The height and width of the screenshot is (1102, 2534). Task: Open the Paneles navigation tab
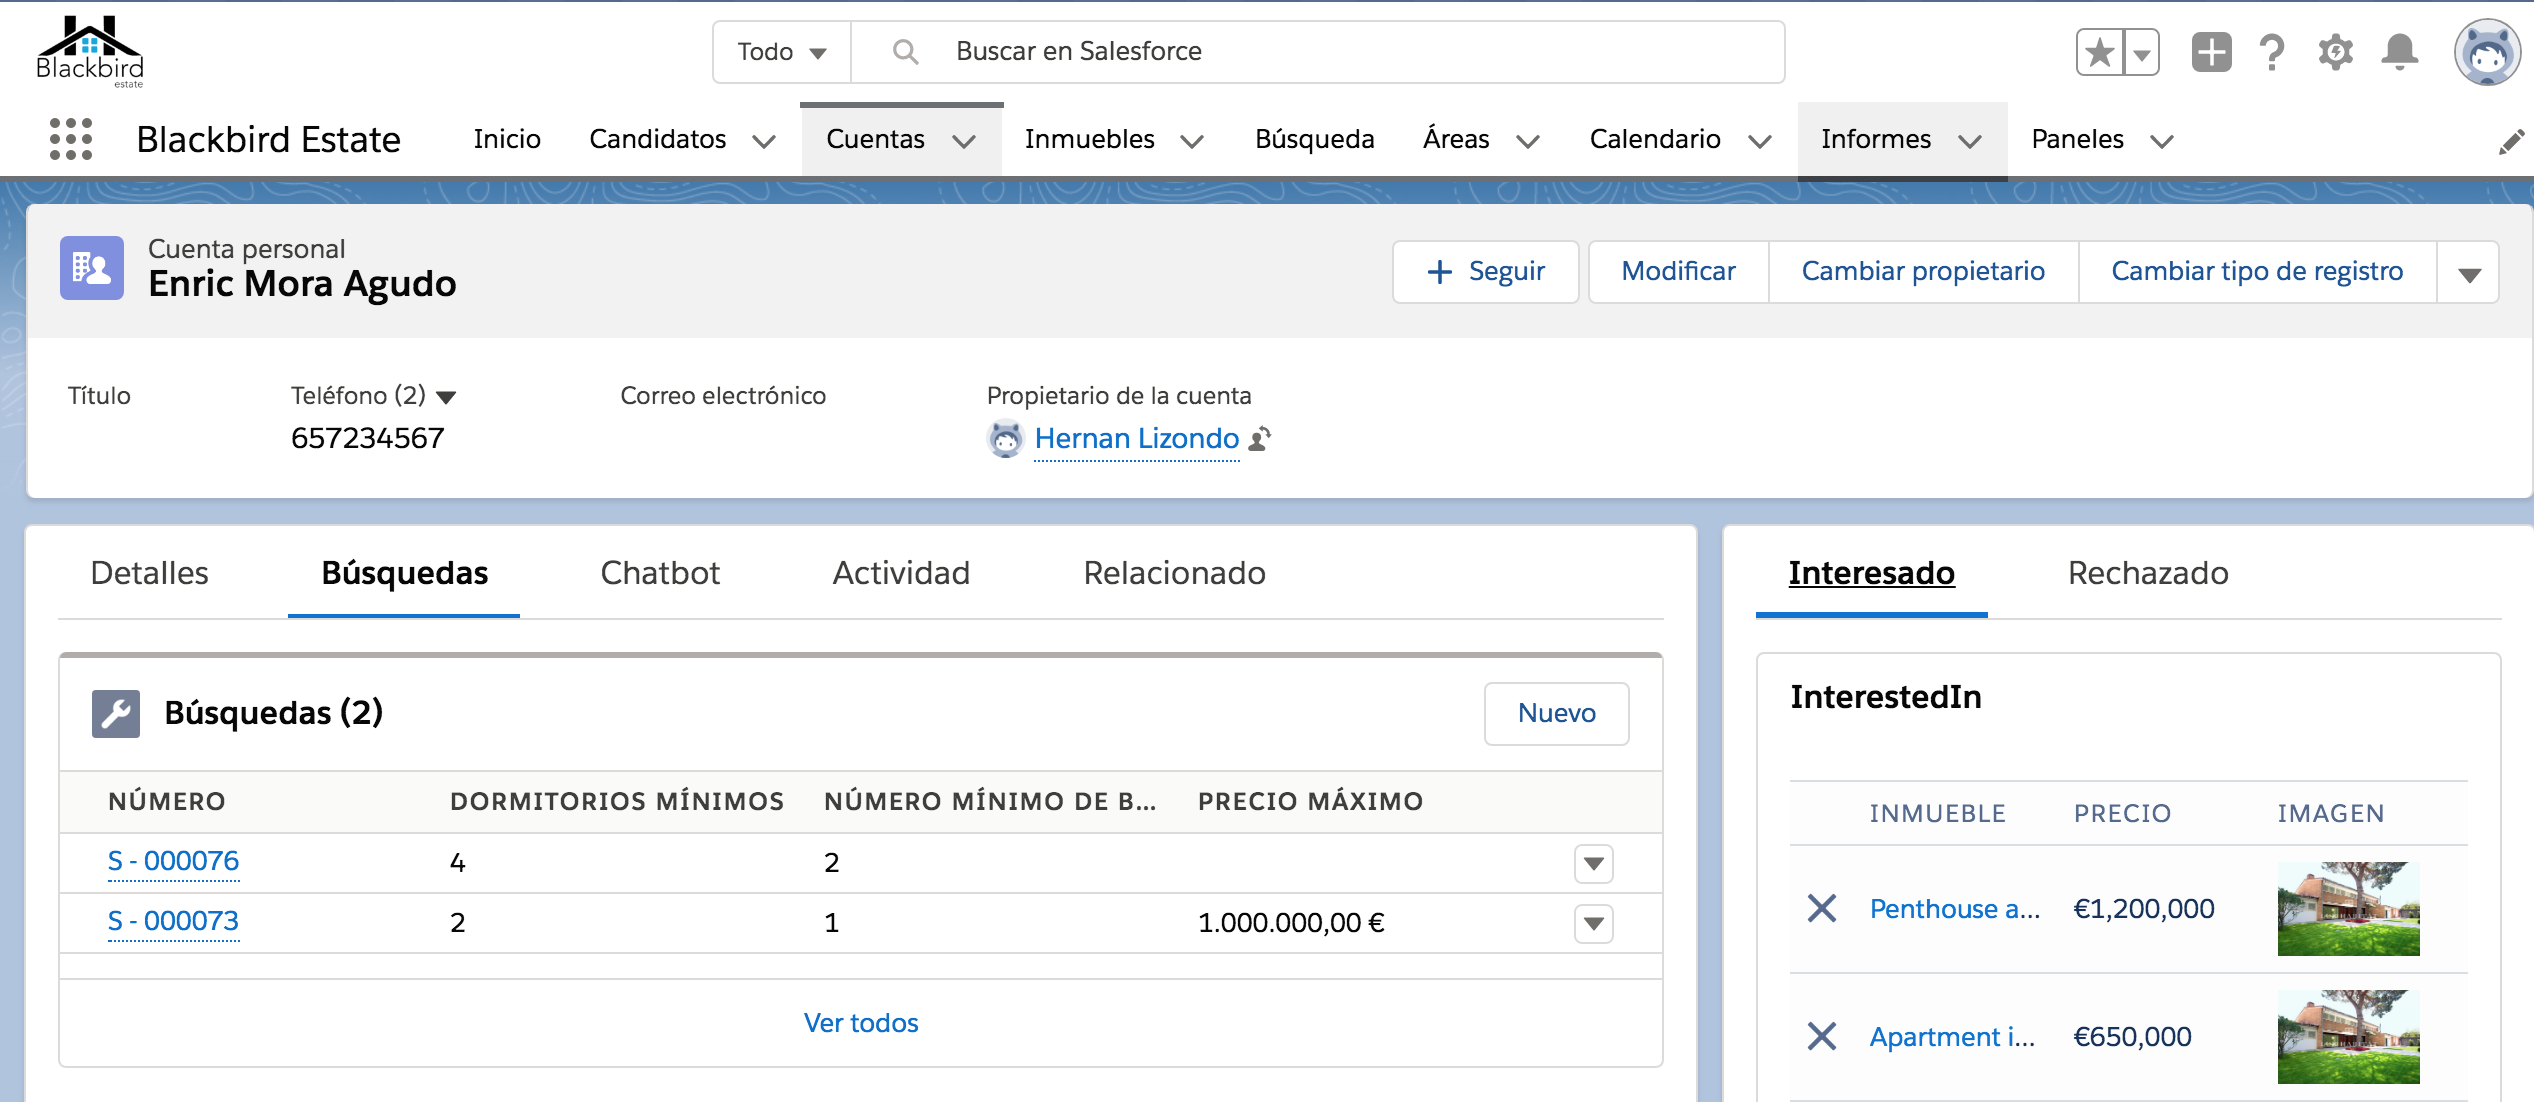pos(2077,139)
